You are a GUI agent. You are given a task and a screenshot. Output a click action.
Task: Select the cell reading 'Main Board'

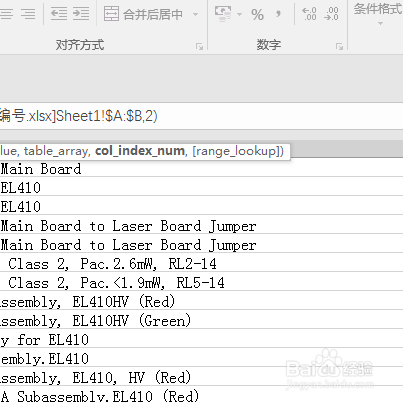click(201, 169)
